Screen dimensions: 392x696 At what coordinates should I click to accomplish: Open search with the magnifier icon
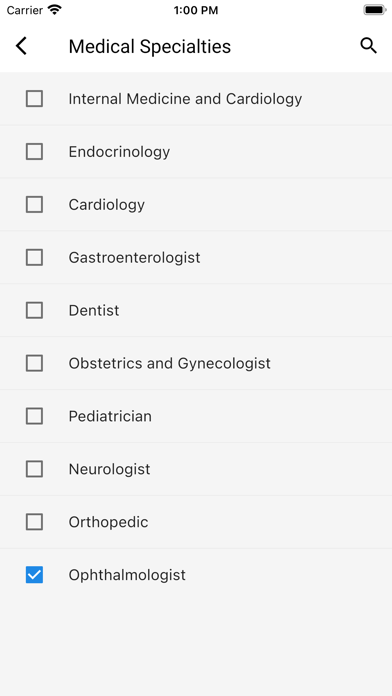(x=368, y=46)
